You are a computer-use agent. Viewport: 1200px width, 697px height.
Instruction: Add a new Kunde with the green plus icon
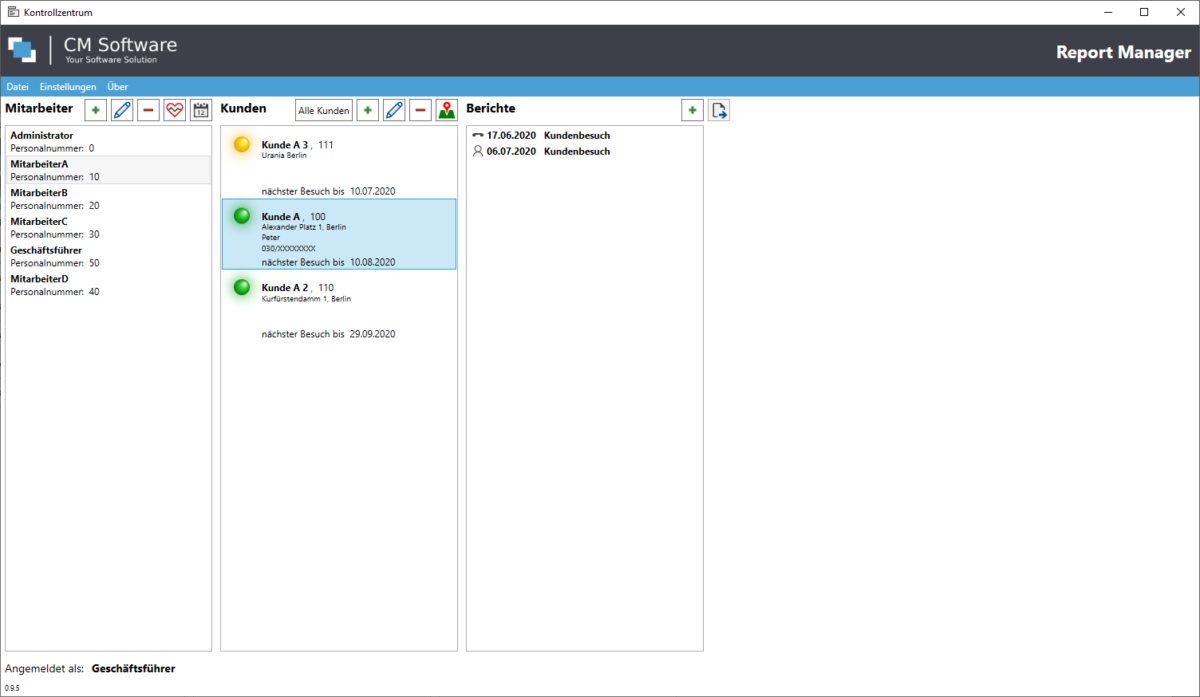pyautogui.click(x=367, y=109)
